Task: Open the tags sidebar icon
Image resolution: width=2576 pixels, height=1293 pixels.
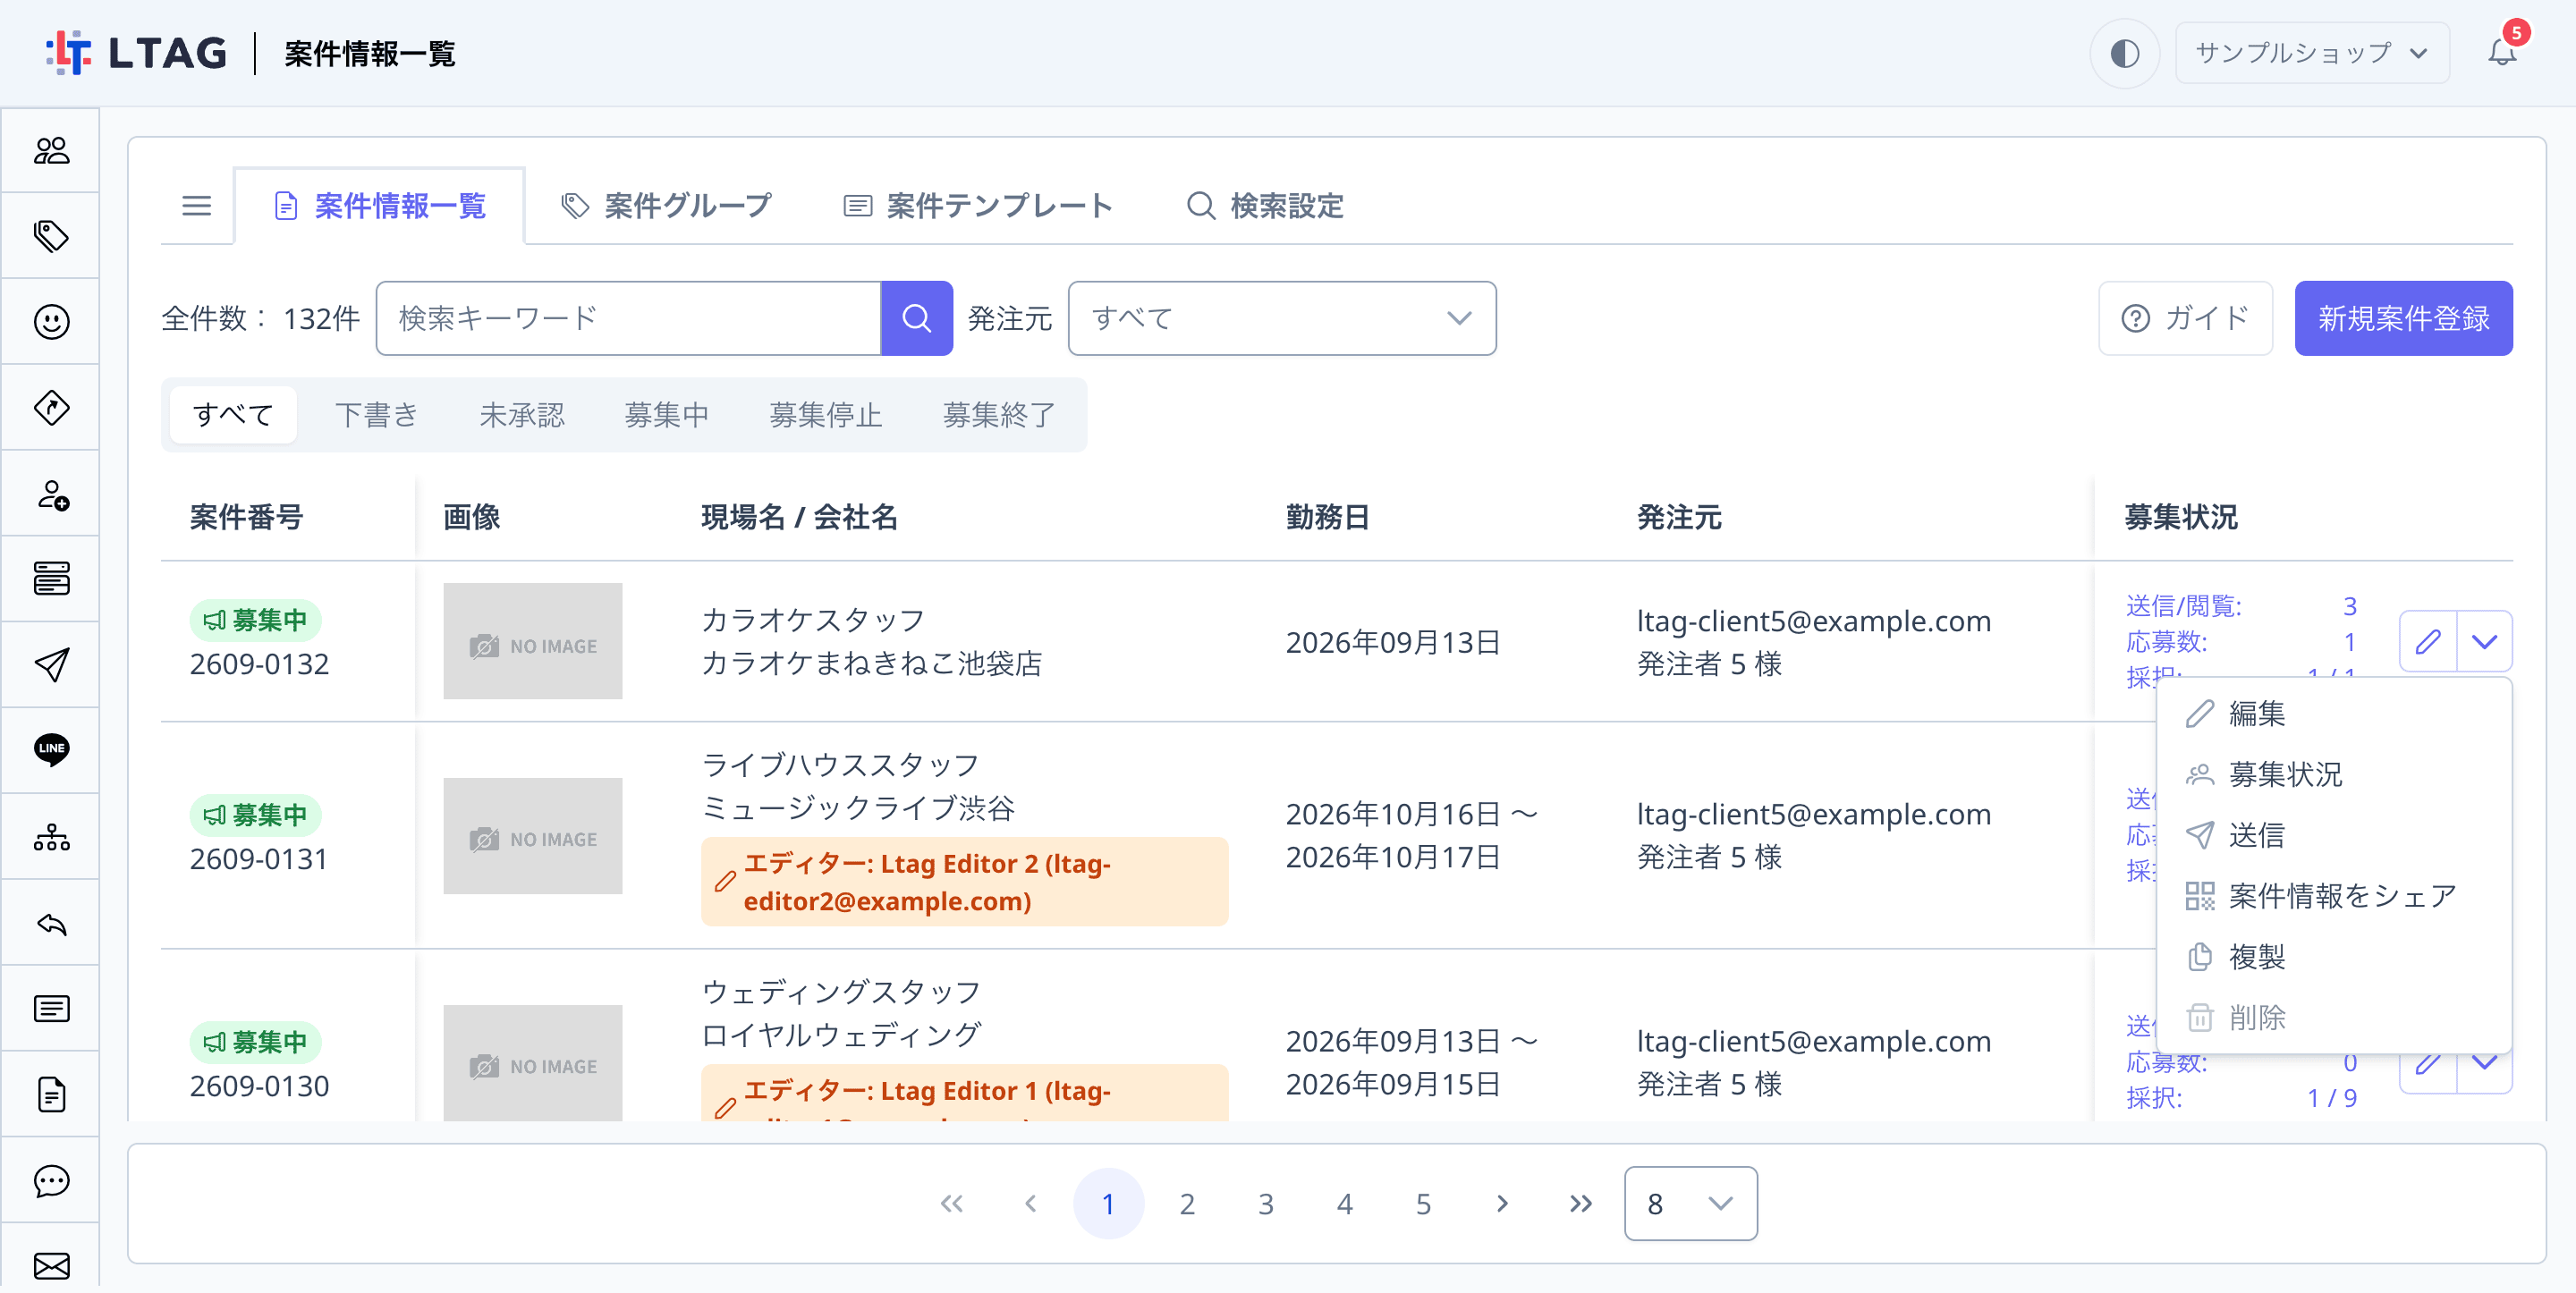Action: (x=51, y=236)
